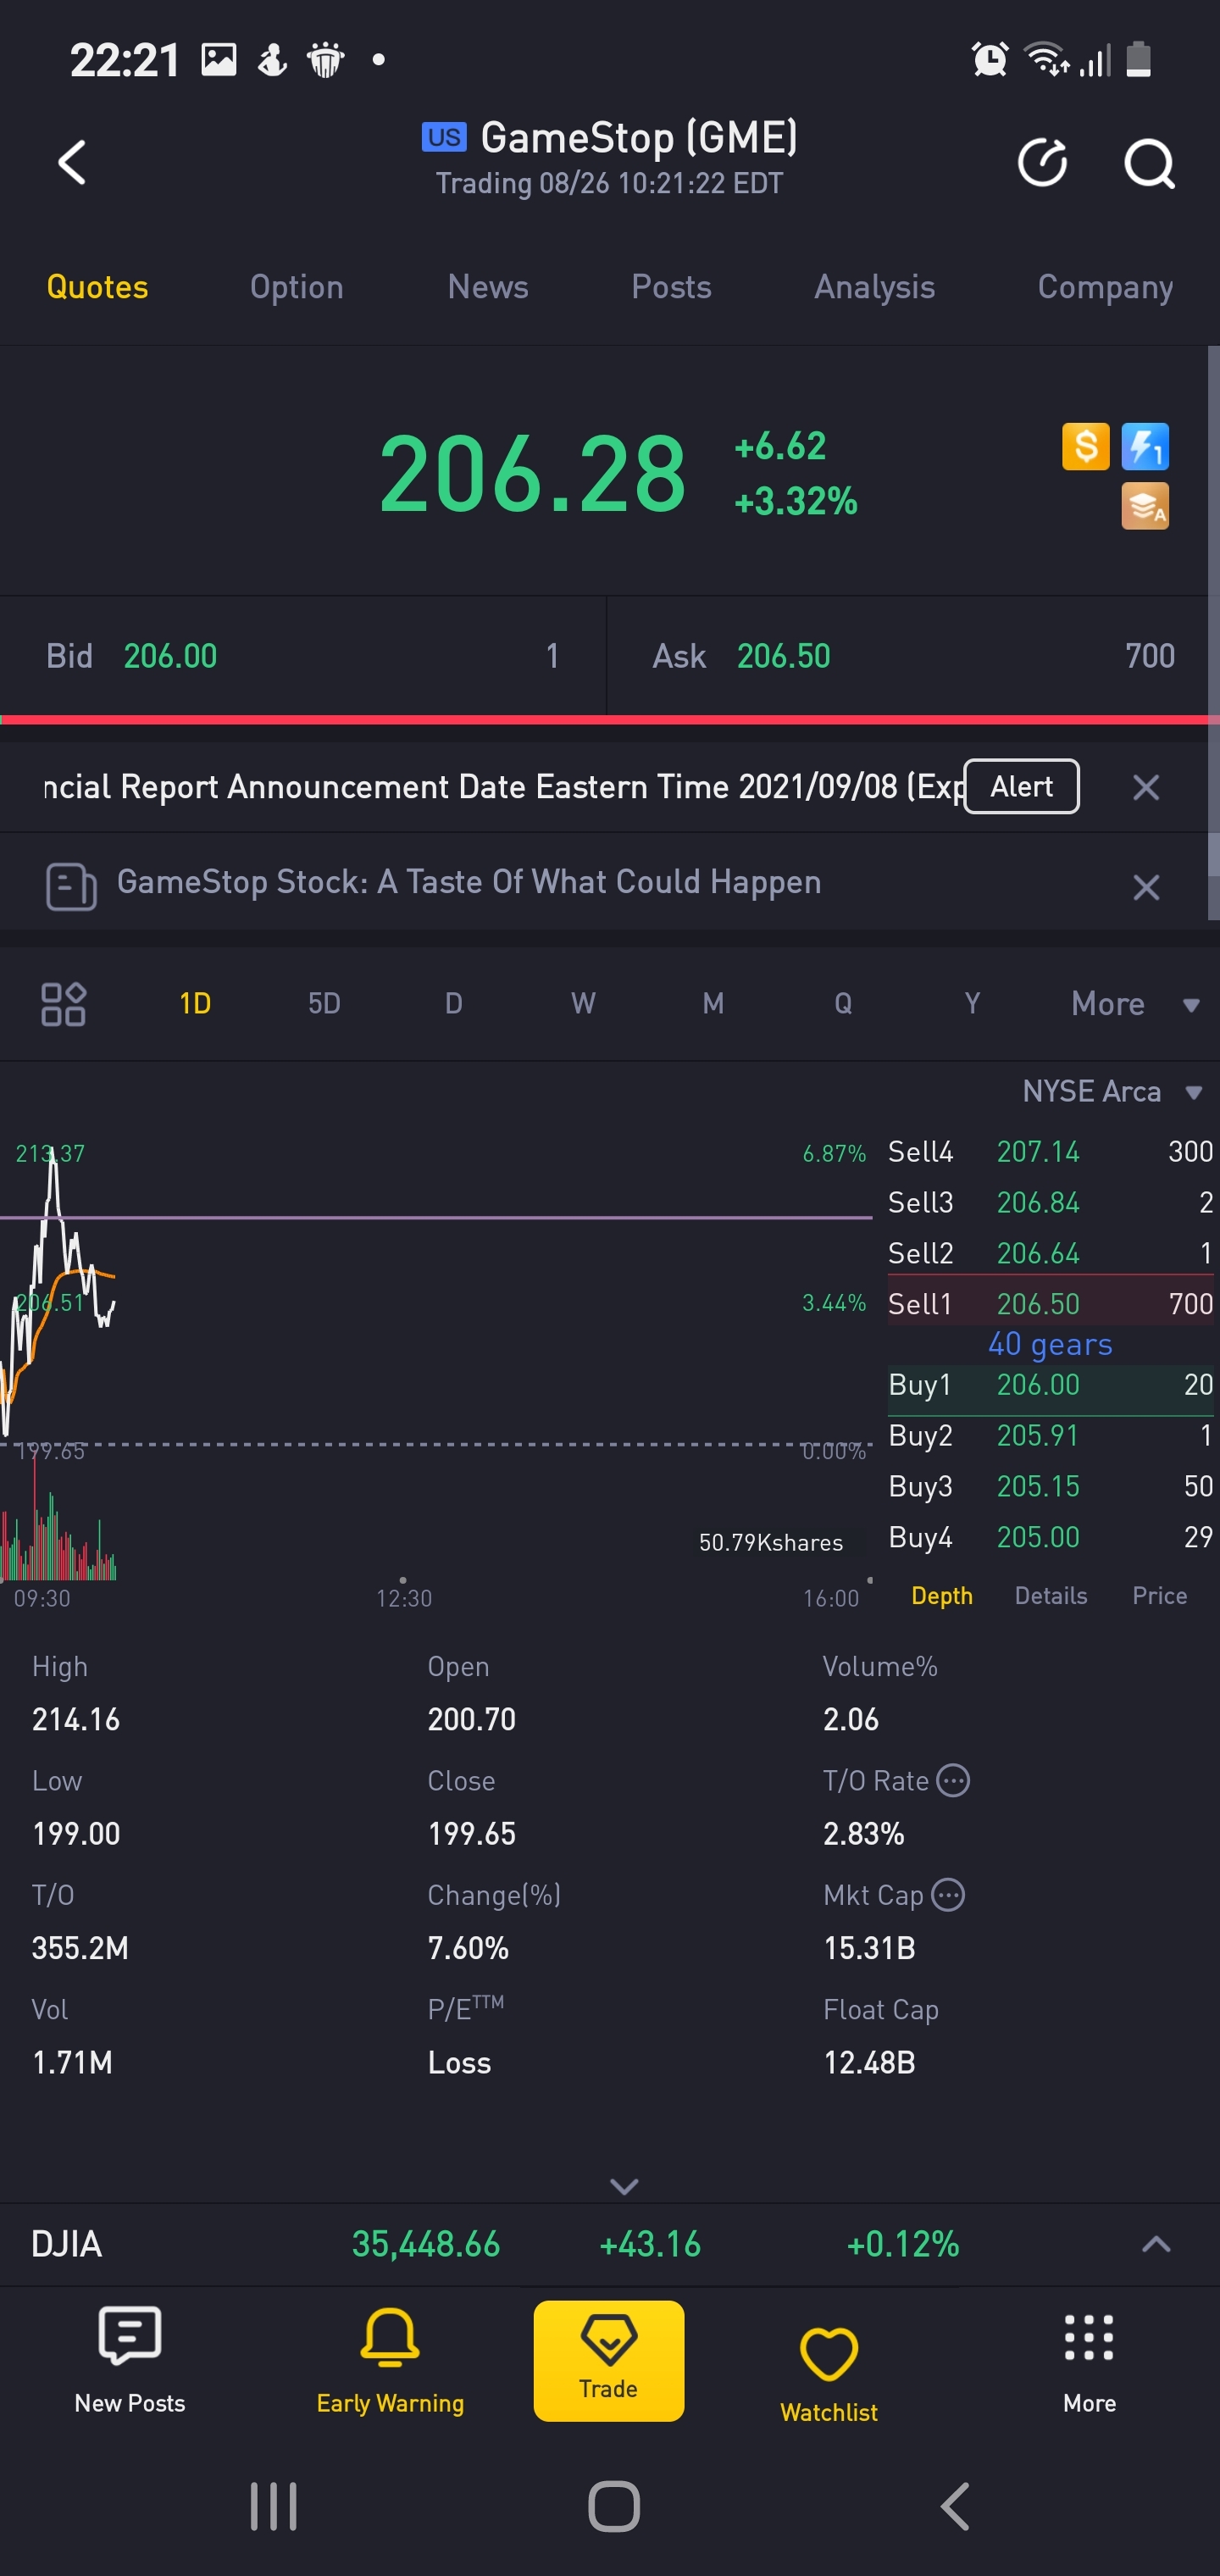Viewport: 1220px width, 2576px height.
Task: Tap the blue lightning bolt badge
Action: pyautogui.click(x=1145, y=446)
